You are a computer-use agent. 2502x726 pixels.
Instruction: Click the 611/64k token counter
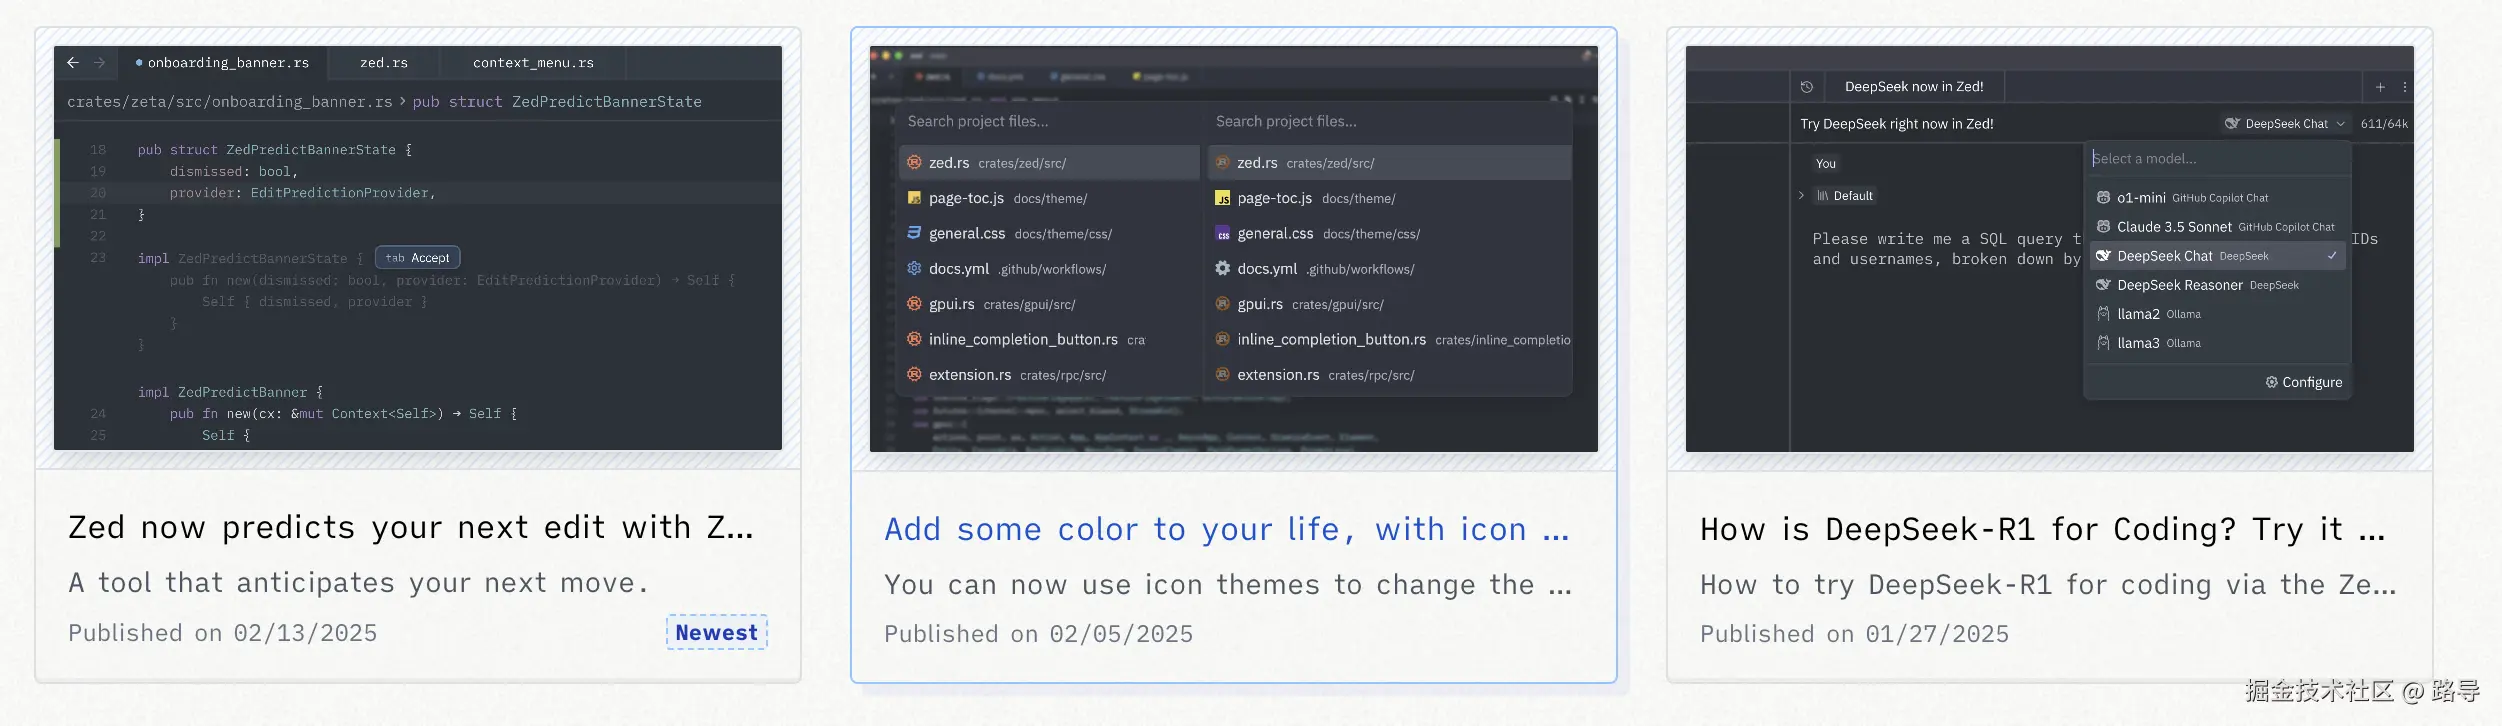pos(2384,124)
